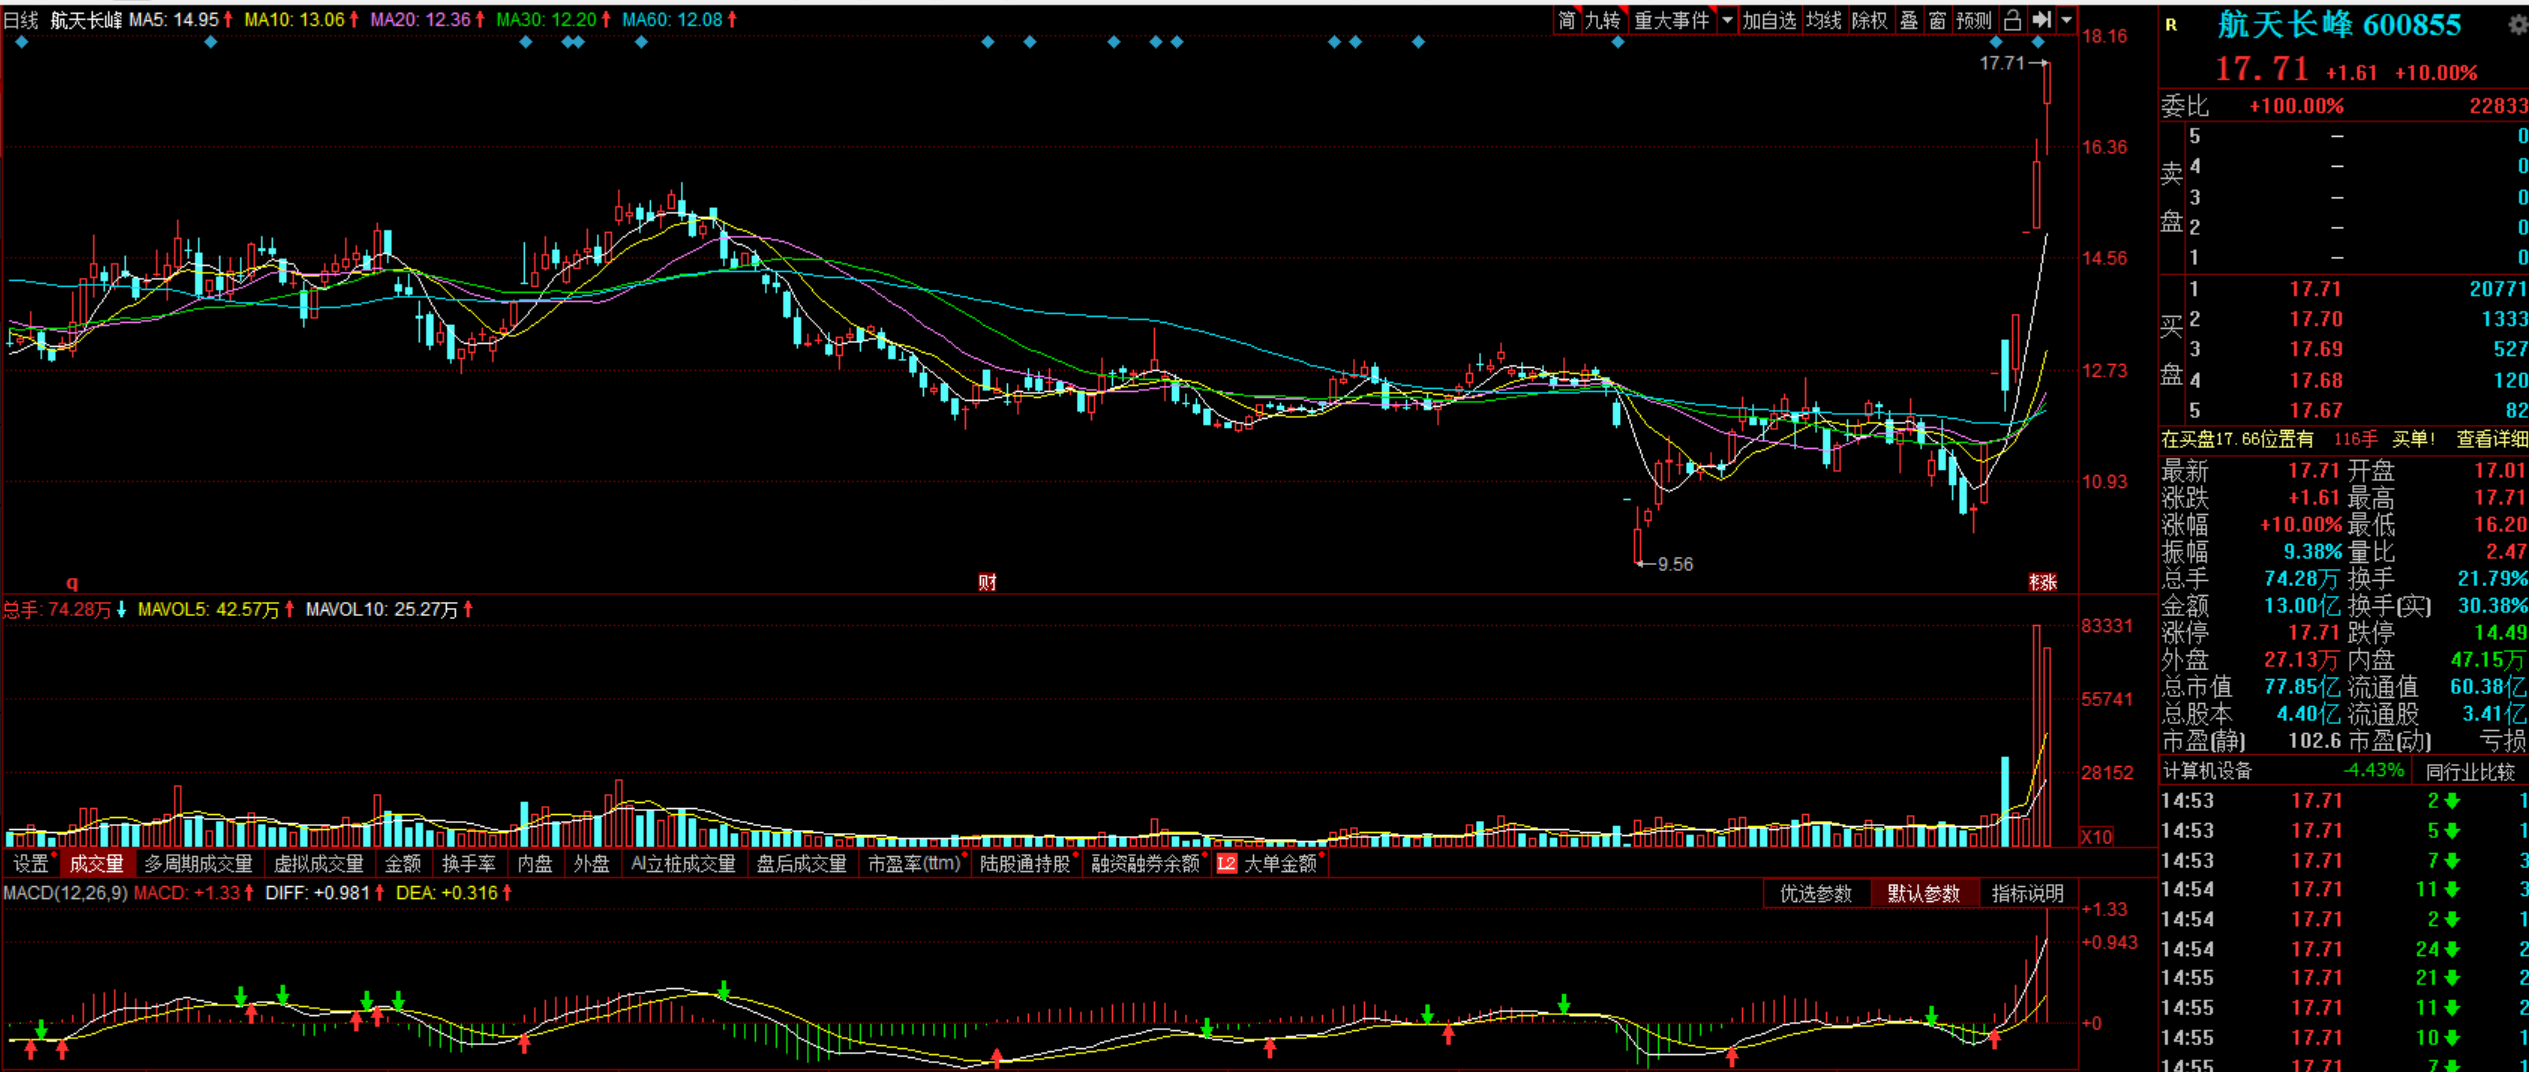
Task: Click the jump-to-end arrow icon
Action: 2041,20
